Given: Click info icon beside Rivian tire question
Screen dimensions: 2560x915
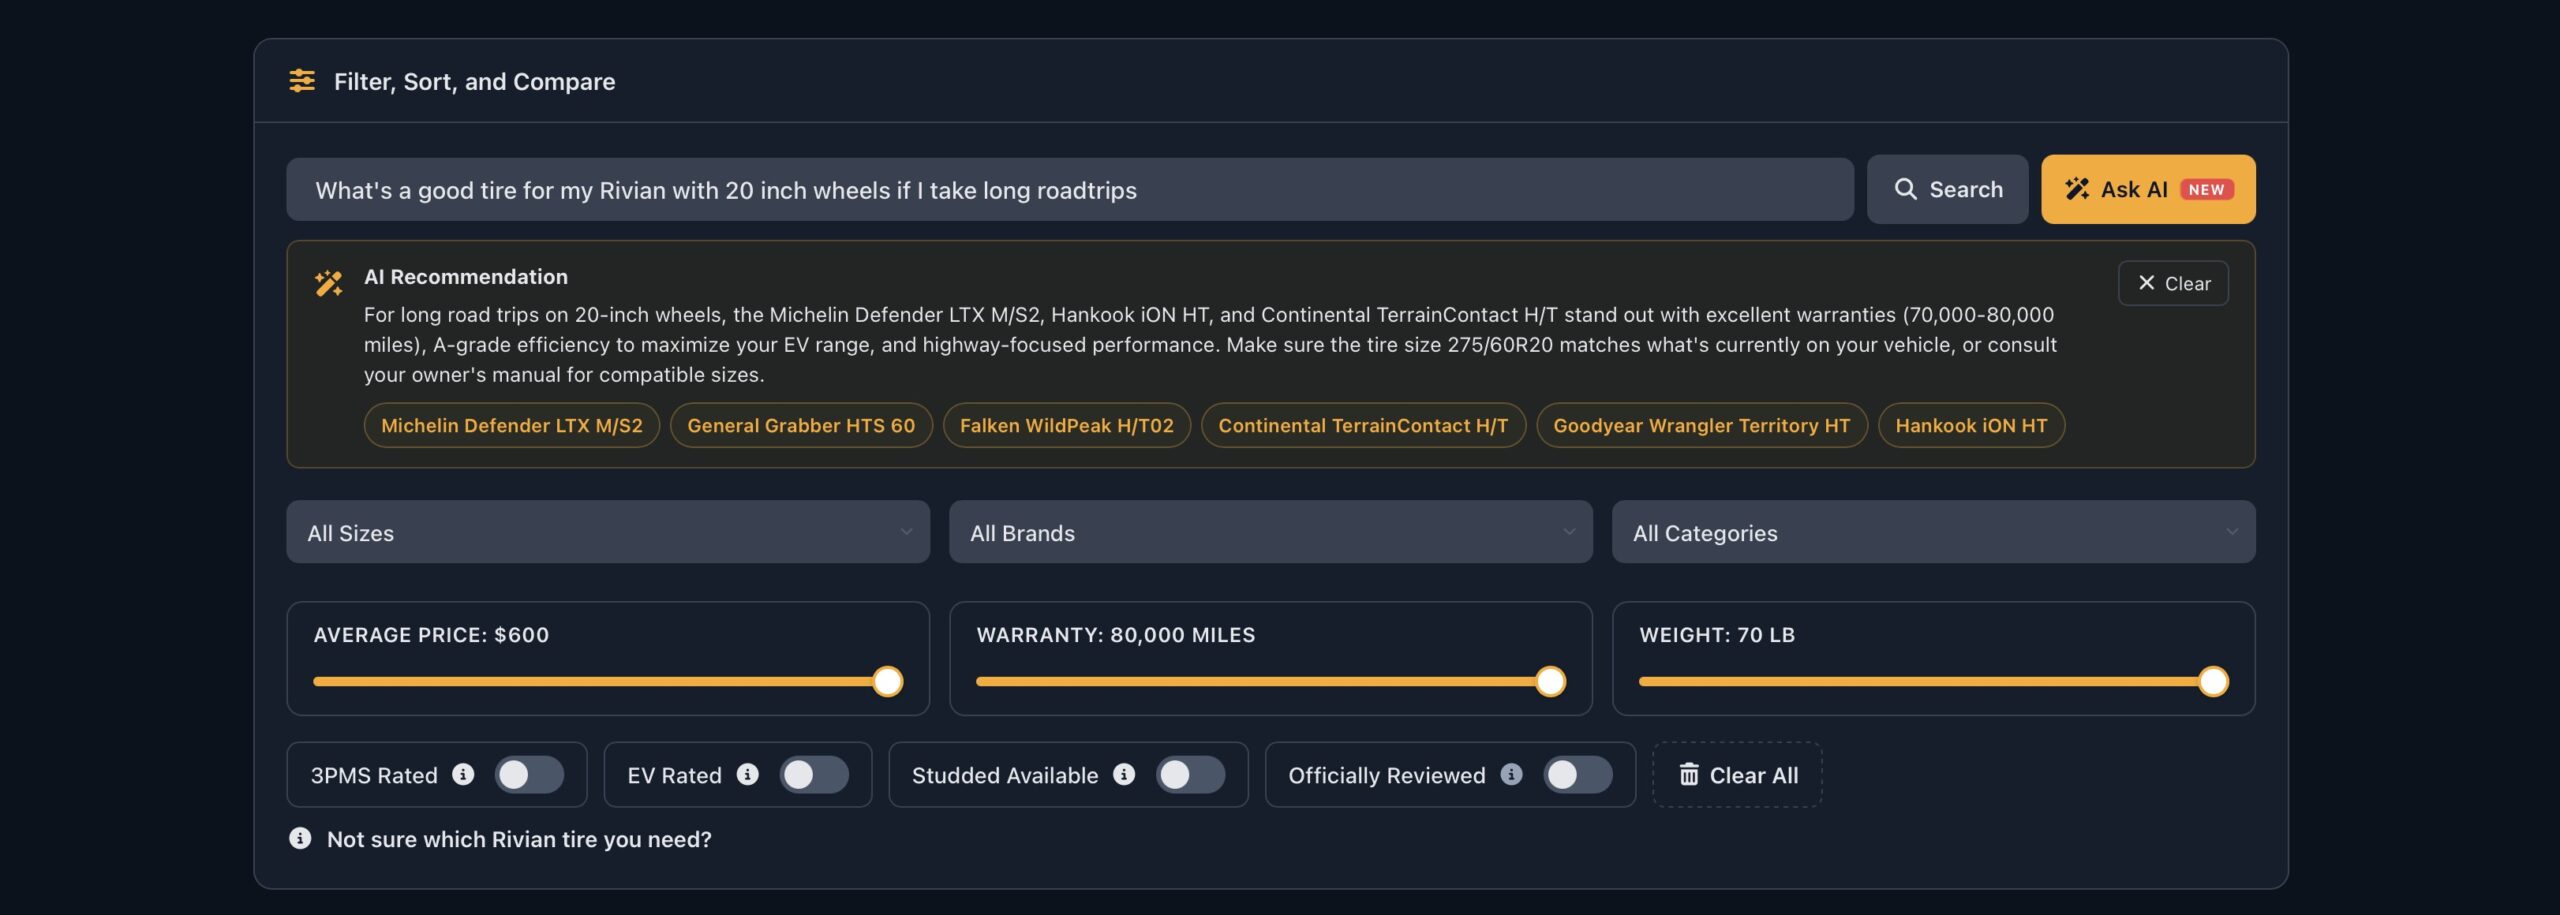Looking at the screenshot, I should tap(300, 838).
